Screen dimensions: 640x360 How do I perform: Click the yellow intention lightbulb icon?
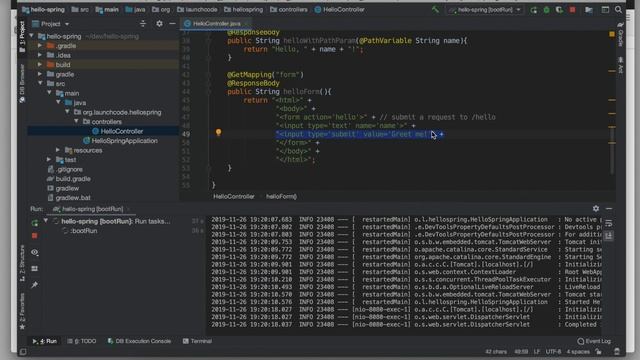(218, 132)
